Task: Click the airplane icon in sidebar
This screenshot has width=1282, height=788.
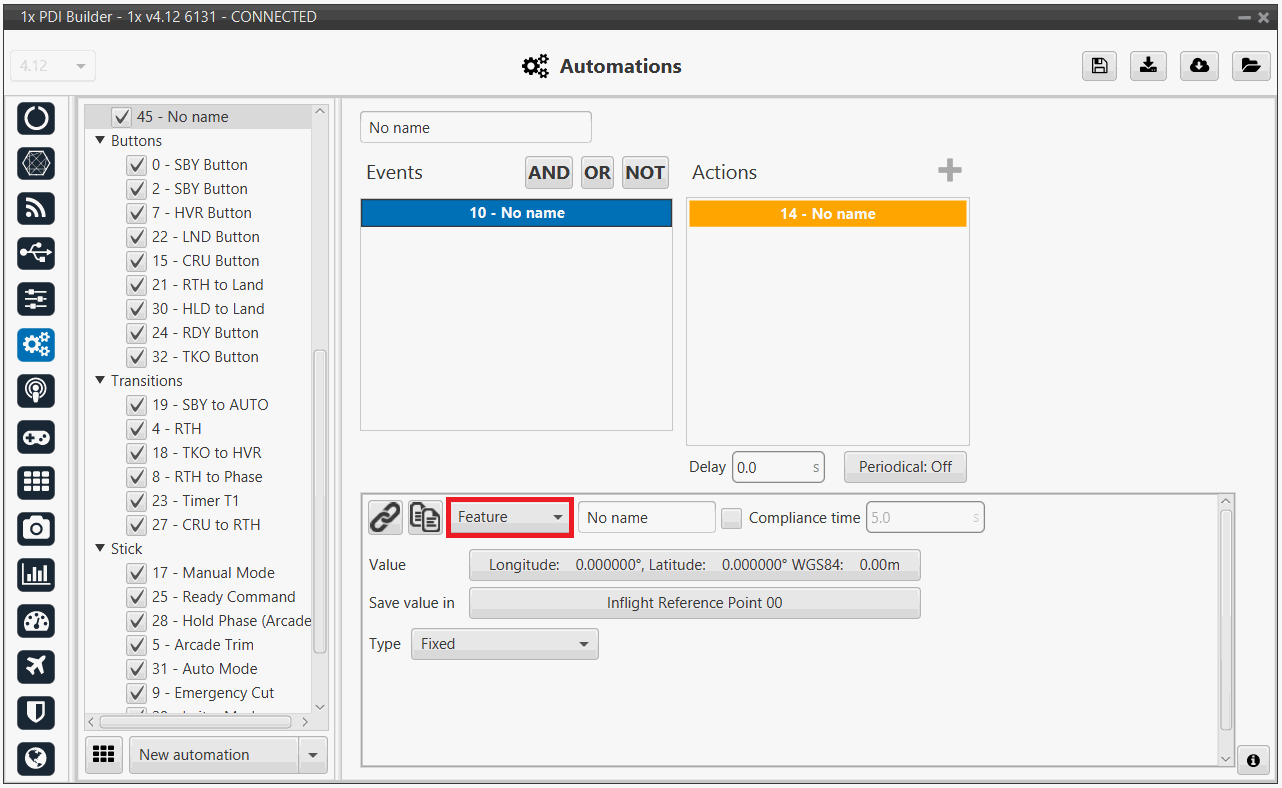Action: (36, 667)
